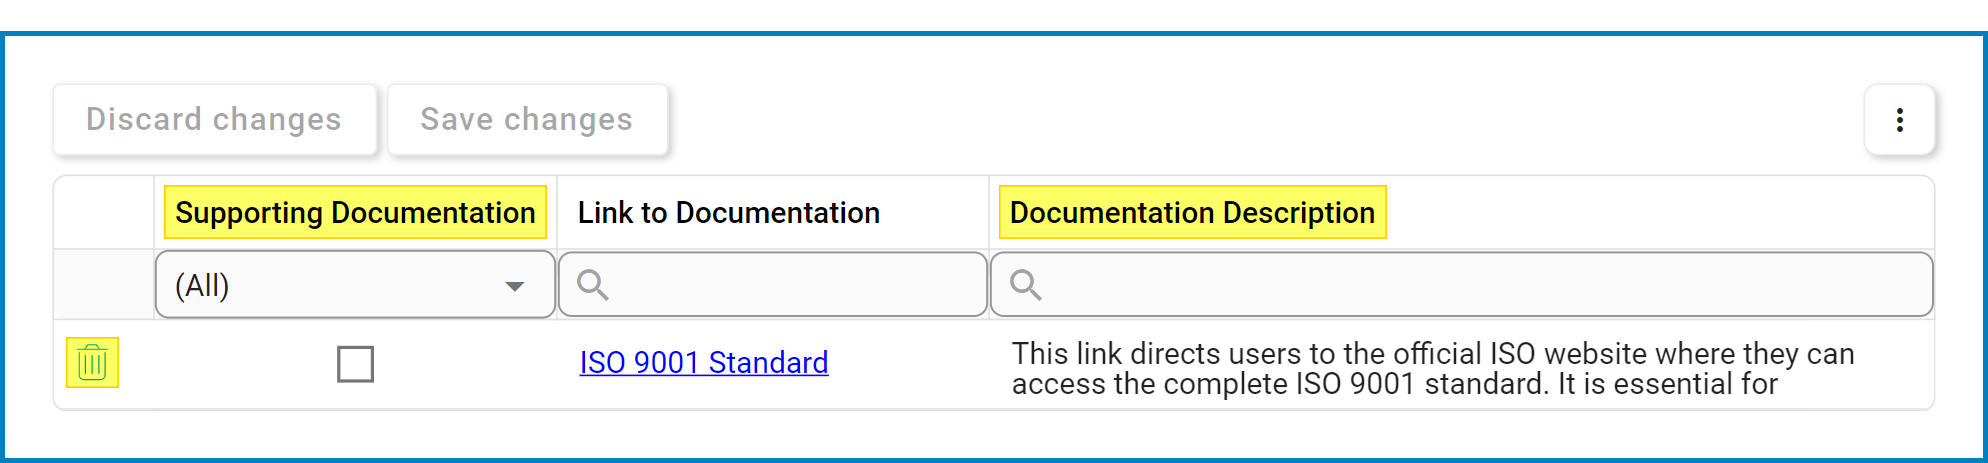Viewport: 1988px width, 463px height.
Task: Click the Supporting Documentation cell around the checkbox
Action: (355, 365)
